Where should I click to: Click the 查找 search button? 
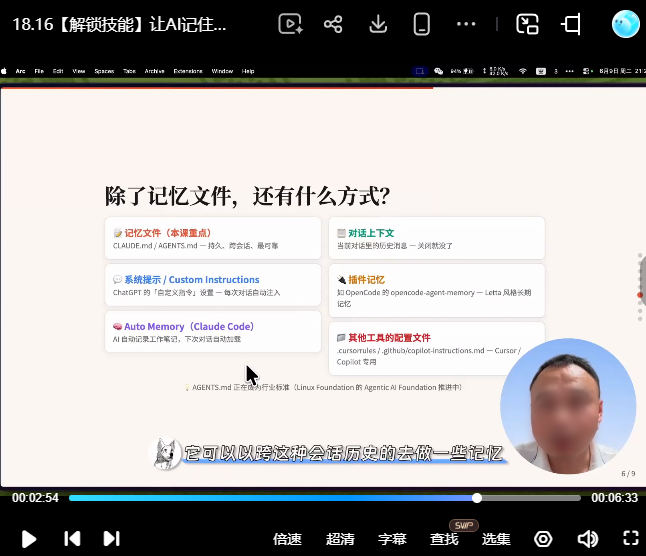(444, 539)
